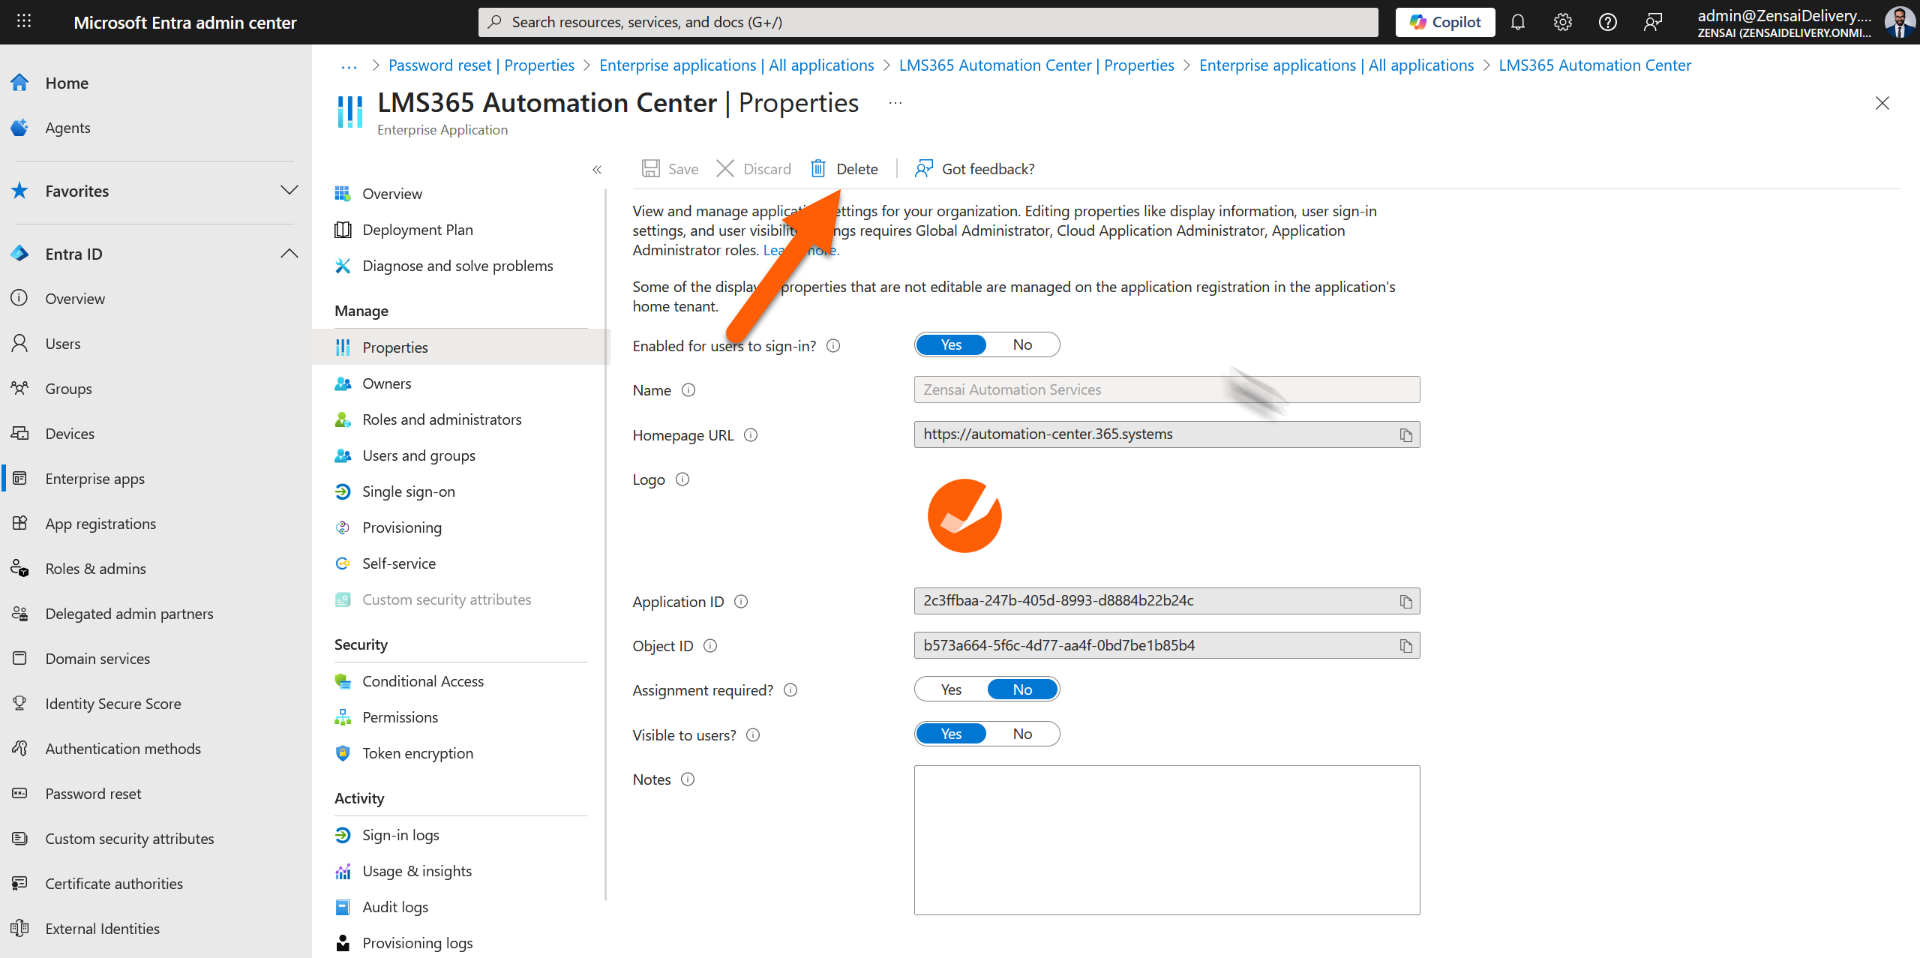The height and width of the screenshot is (958, 1920).
Task: Show info tooltip for Homepage URL
Action: 750,435
